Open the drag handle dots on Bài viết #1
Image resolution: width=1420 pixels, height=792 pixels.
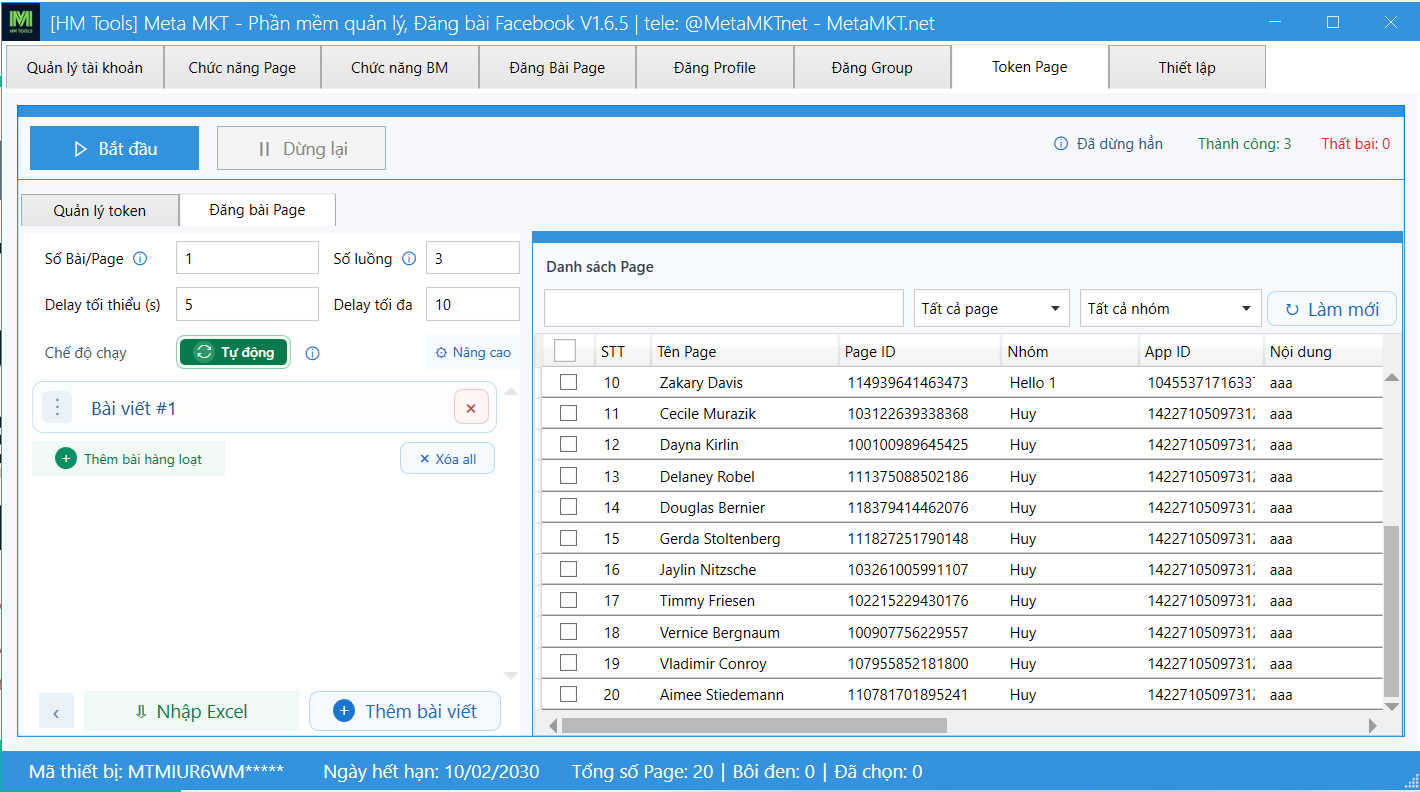[57, 408]
